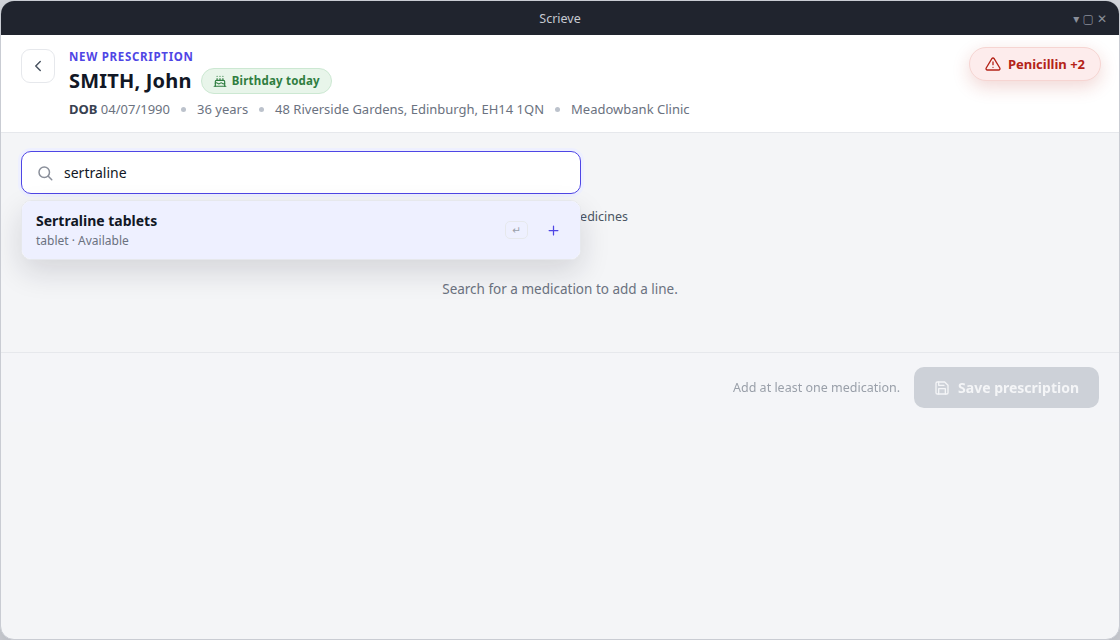Click 'Search for a medication to add a line'
The image size is (1120, 640).
point(560,289)
